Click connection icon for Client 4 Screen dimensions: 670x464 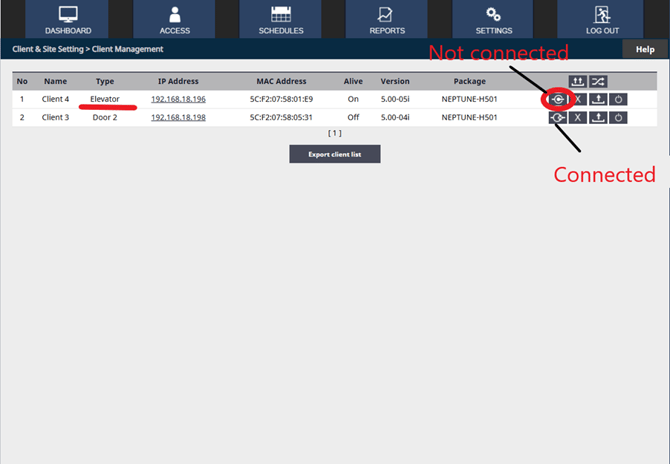pyautogui.click(x=558, y=100)
